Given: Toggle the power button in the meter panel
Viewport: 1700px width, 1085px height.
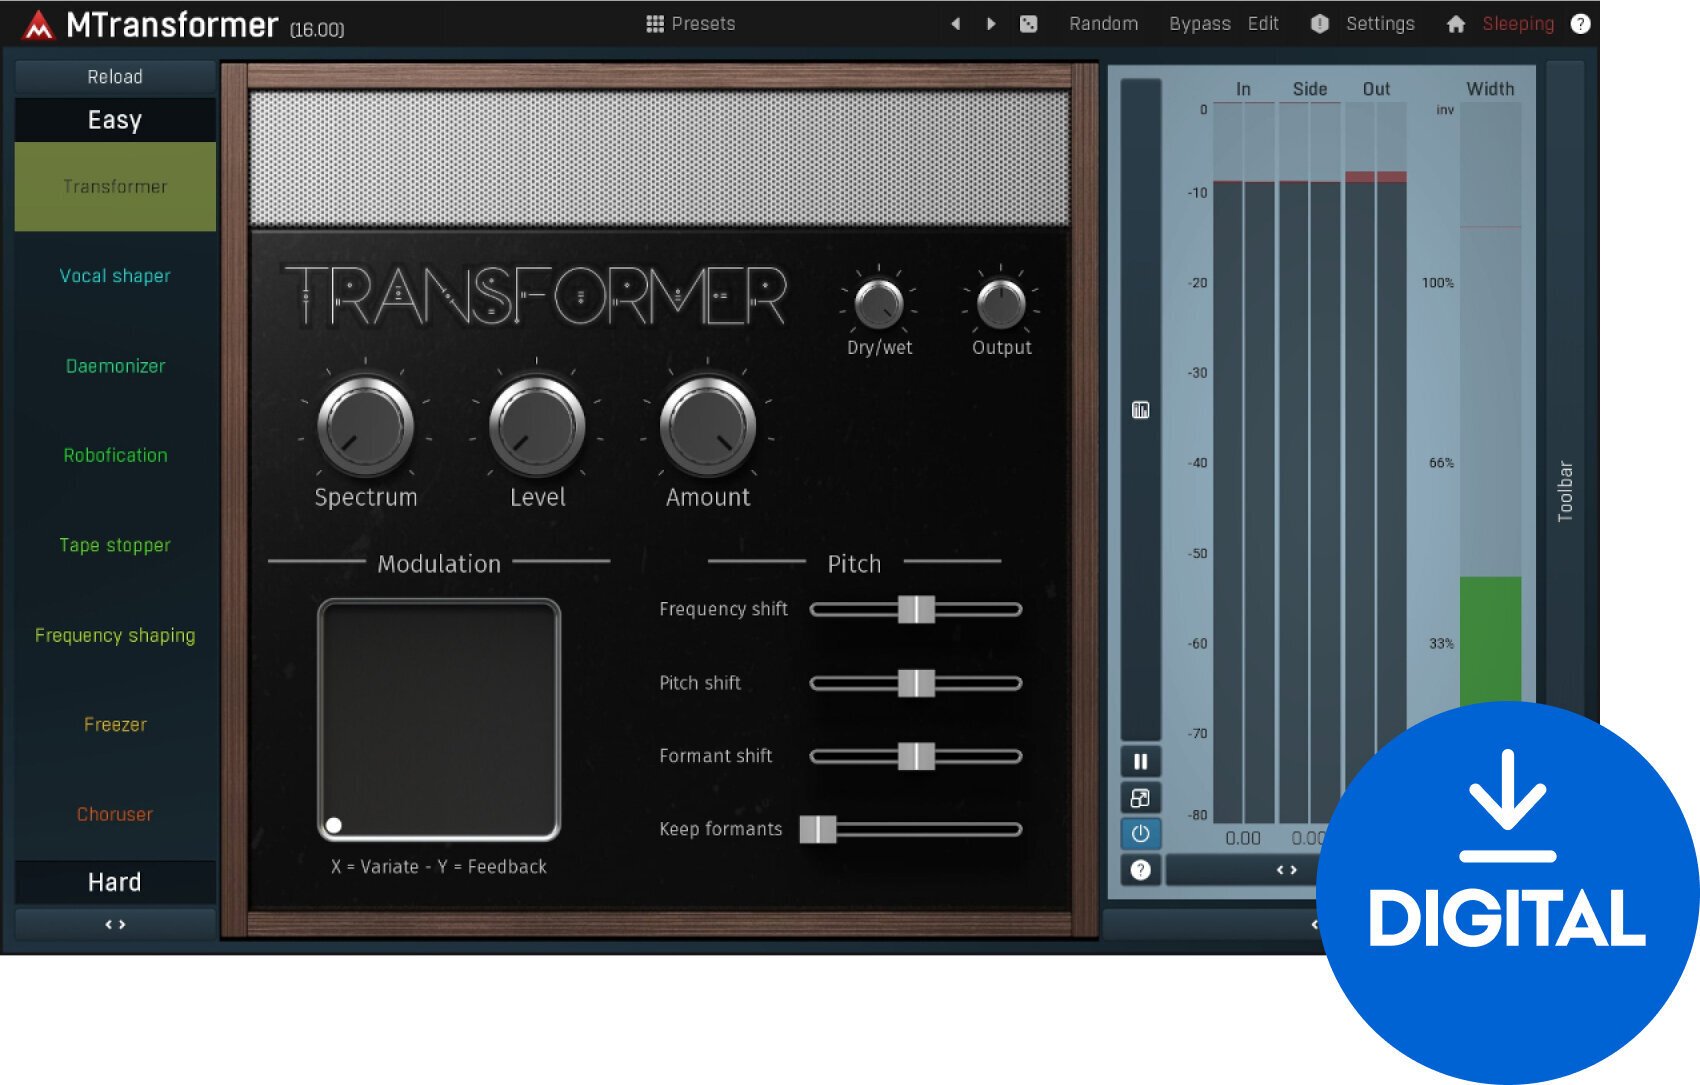Looking at the screenshot, I should pos(1140,833).
